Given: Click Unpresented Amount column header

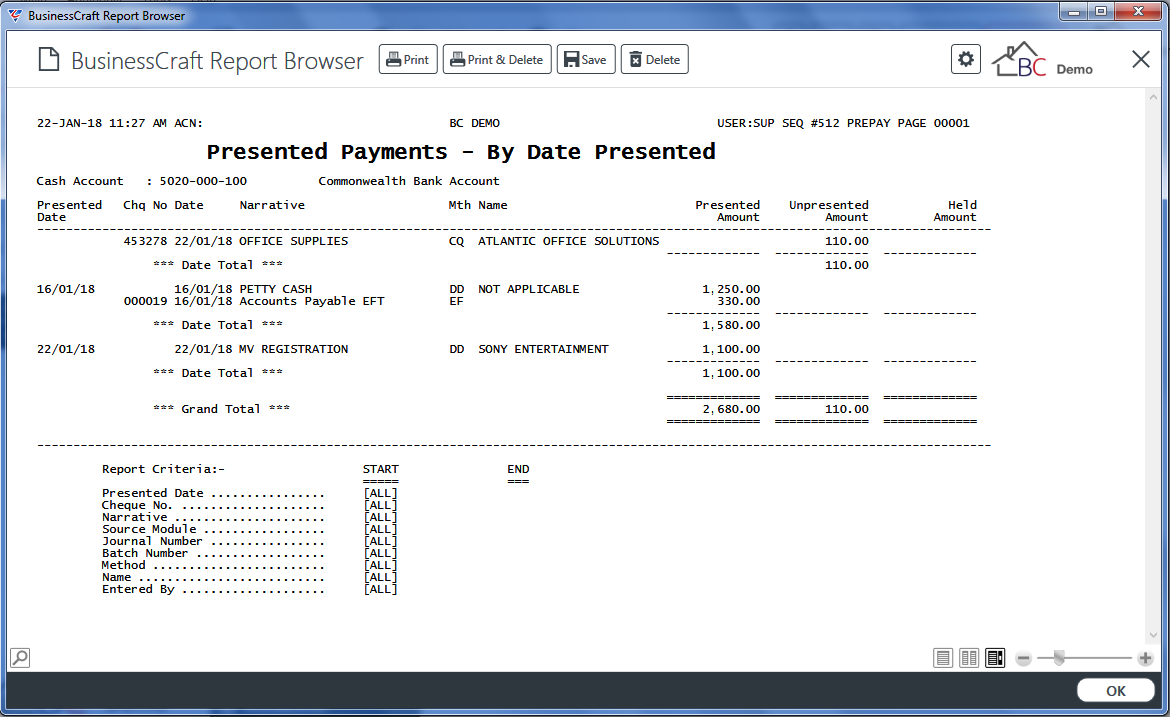Looking at the screenshot, I should (x=828, y=211).
